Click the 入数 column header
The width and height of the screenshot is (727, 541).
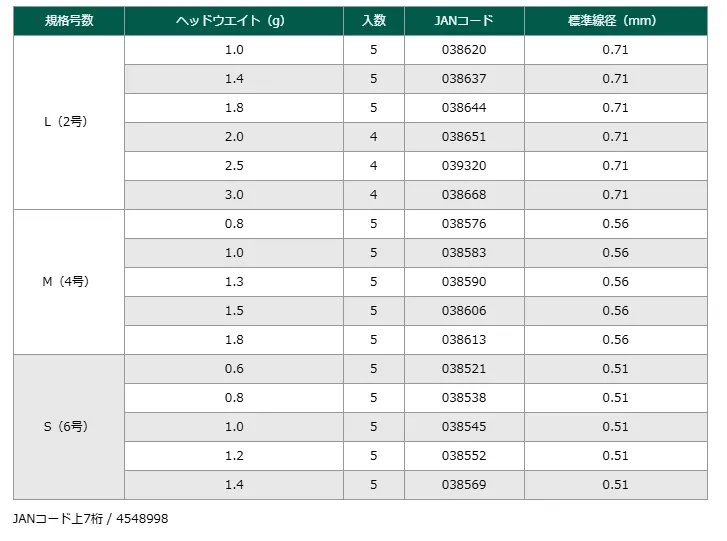pos(373,21)
